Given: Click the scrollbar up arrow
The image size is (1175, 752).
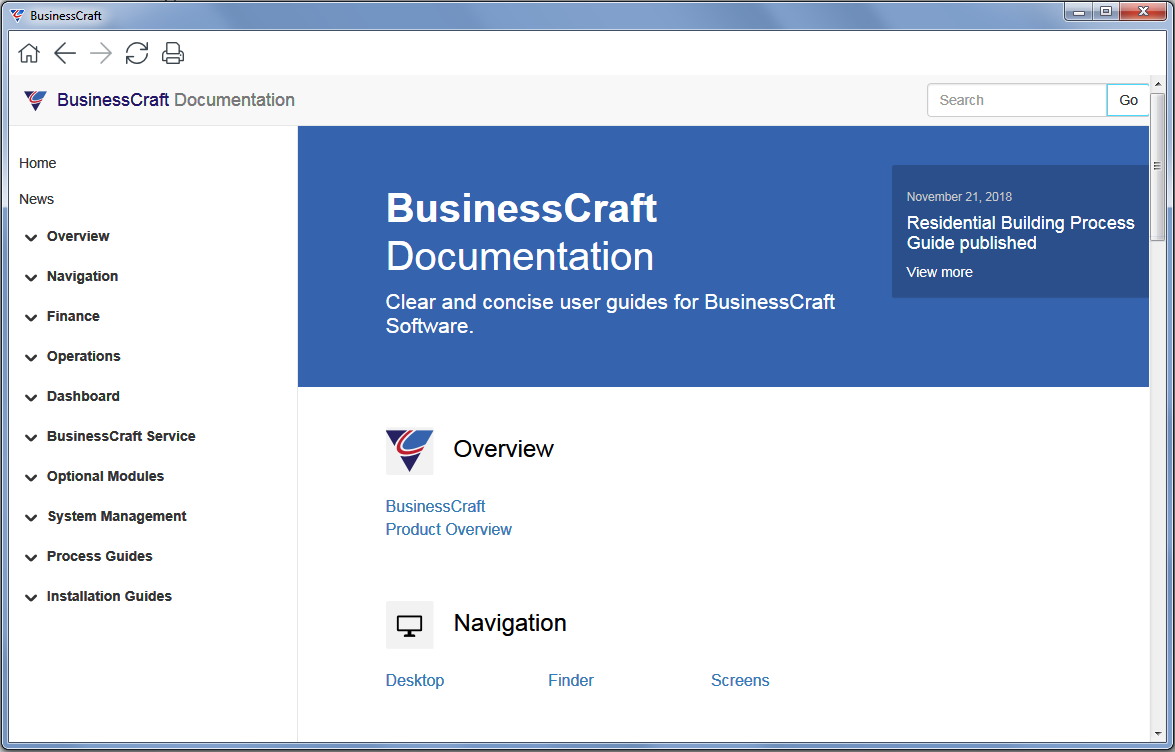Looking at the screenshot, I should (1158, 84).
